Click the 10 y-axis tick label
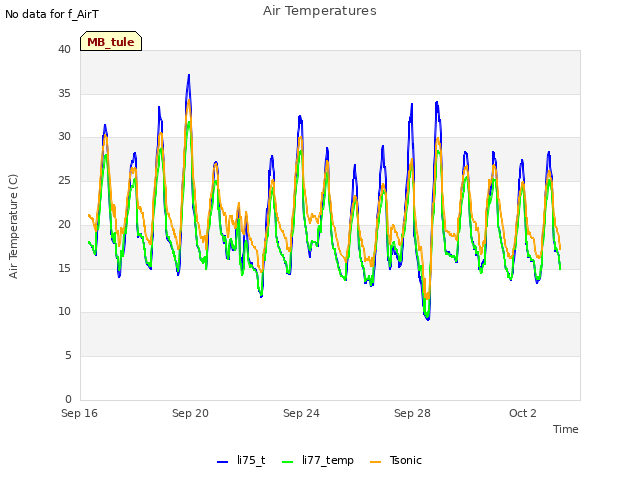This screenshot has width=640, height=480. click(64, 311)
